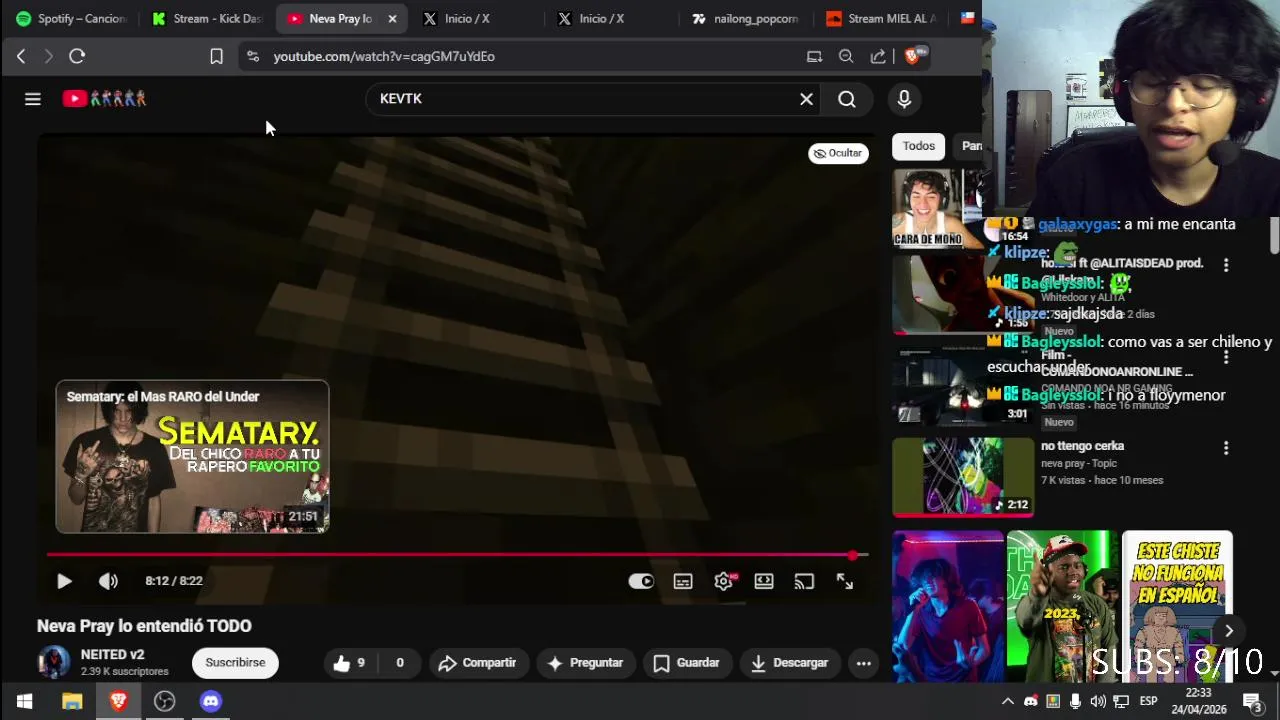Open options for the COMANDONOANRONLINE video
The image size is (1280, 720).
pos(1226,357)
